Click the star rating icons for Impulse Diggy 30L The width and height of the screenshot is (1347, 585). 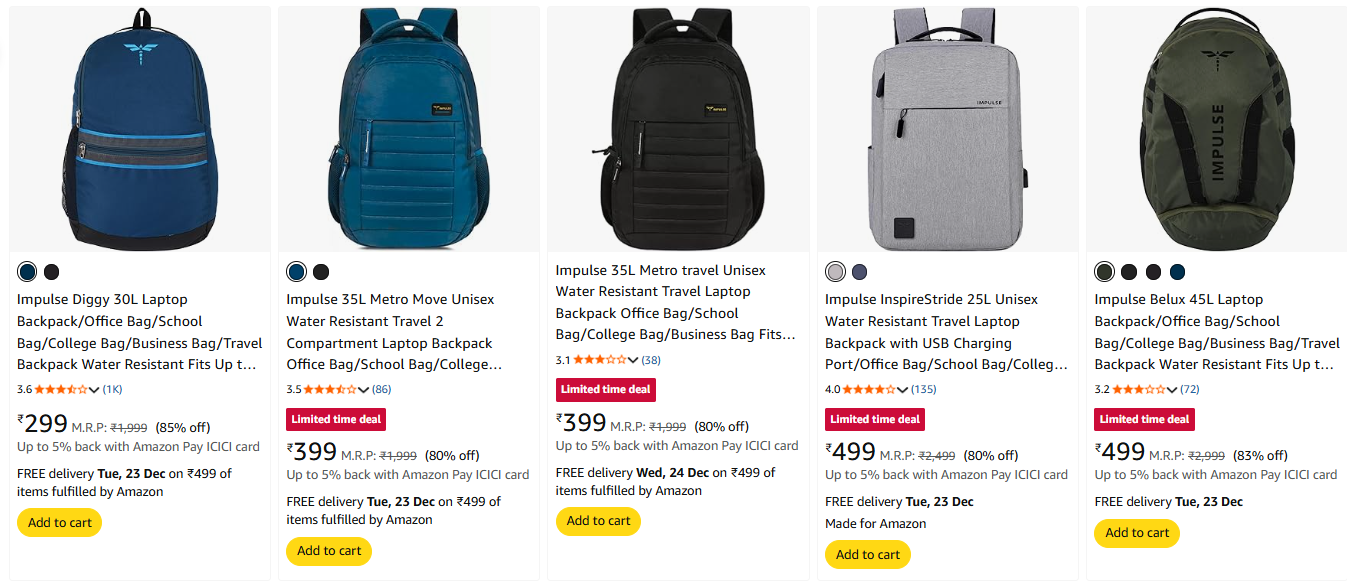pos(61,389)
